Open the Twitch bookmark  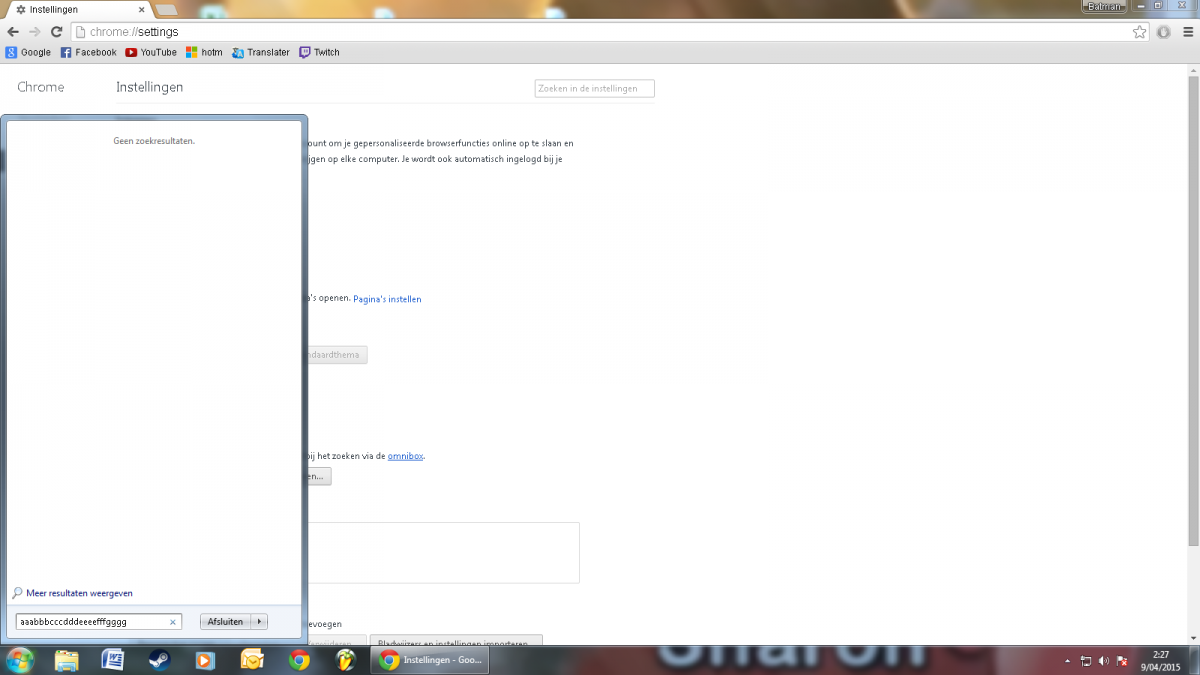(319, 52)
